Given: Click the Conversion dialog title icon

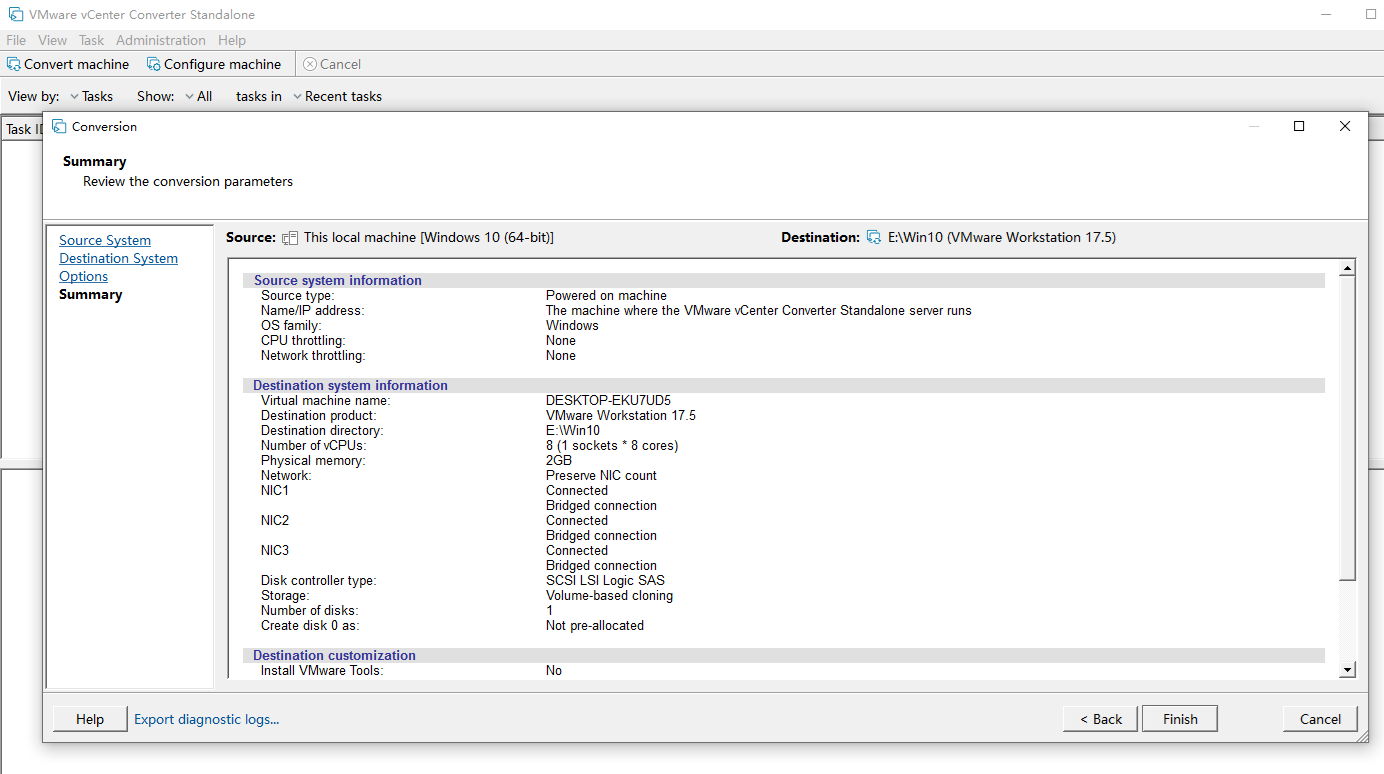Looking at the screenshot, I should click(x=59, y=127).
